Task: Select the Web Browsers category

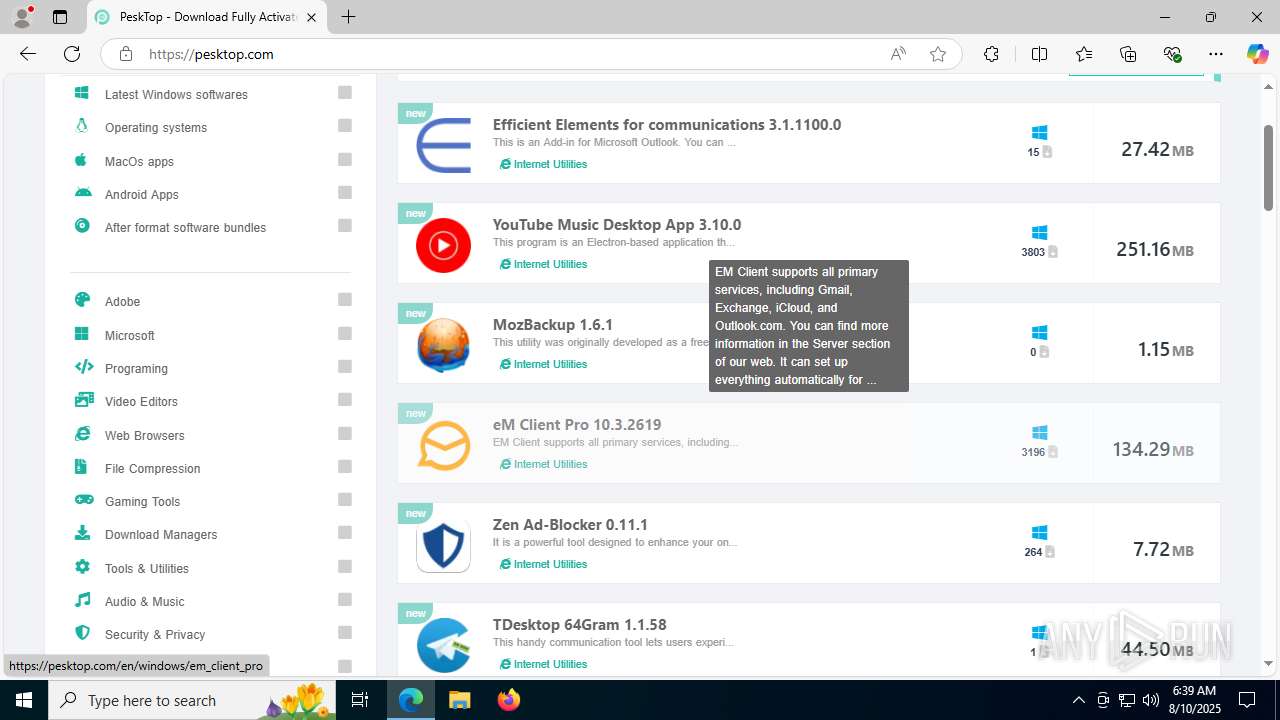Action: [x=145, y=435]
